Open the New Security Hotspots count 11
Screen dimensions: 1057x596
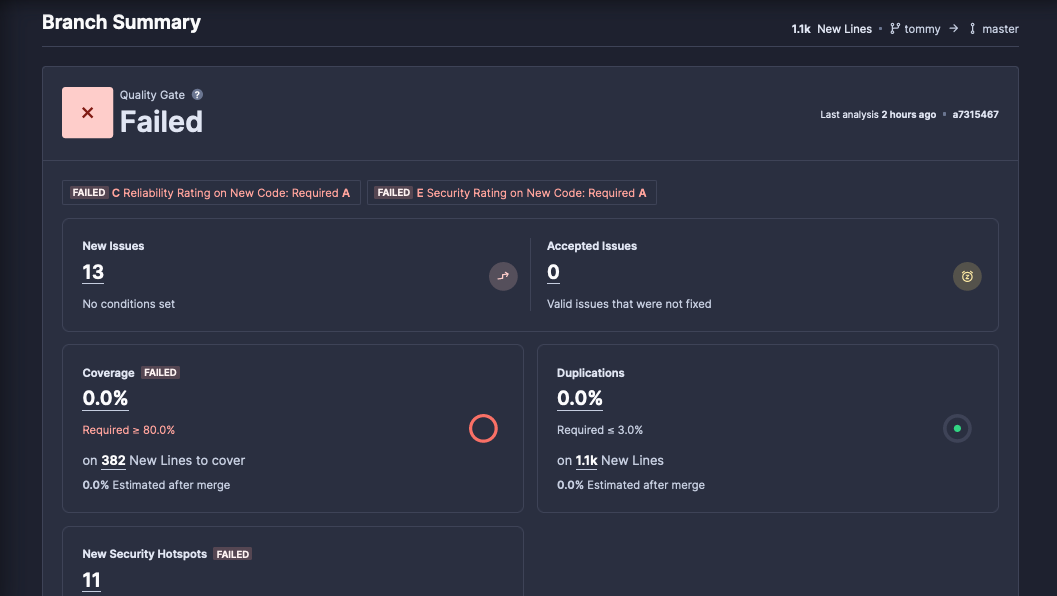click(x=91, y=579)
